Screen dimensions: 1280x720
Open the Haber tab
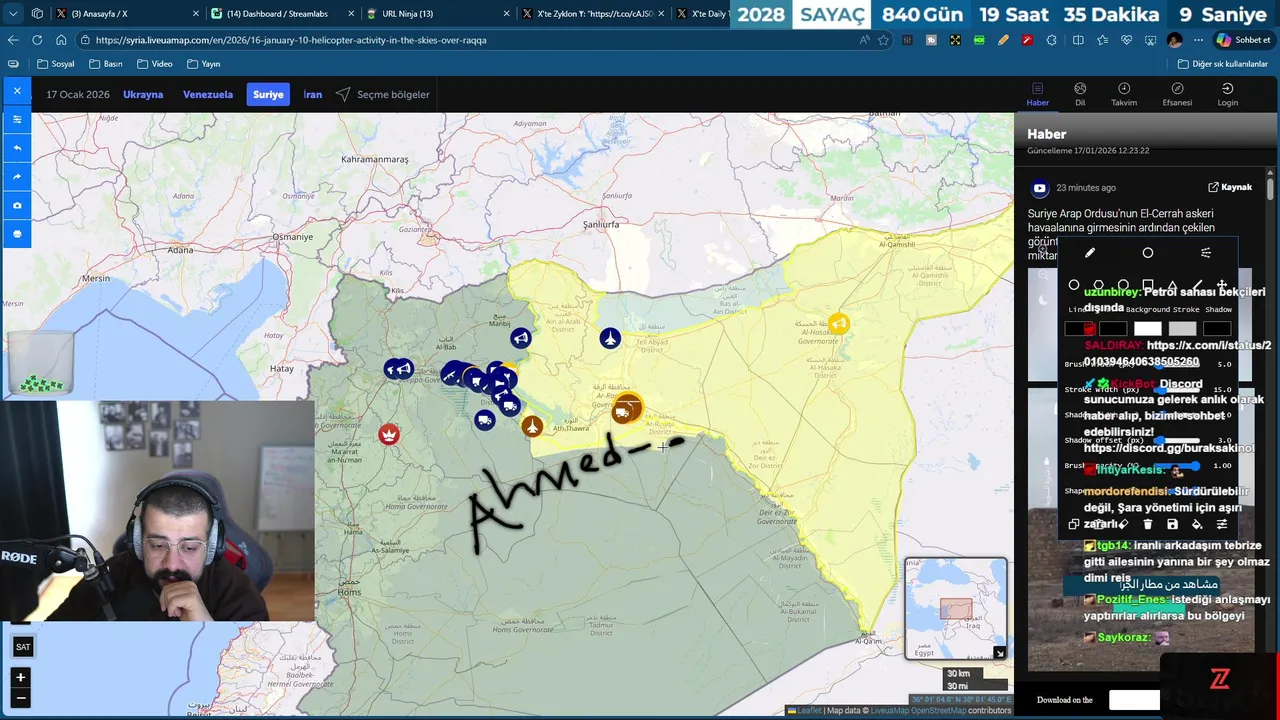1038,95
